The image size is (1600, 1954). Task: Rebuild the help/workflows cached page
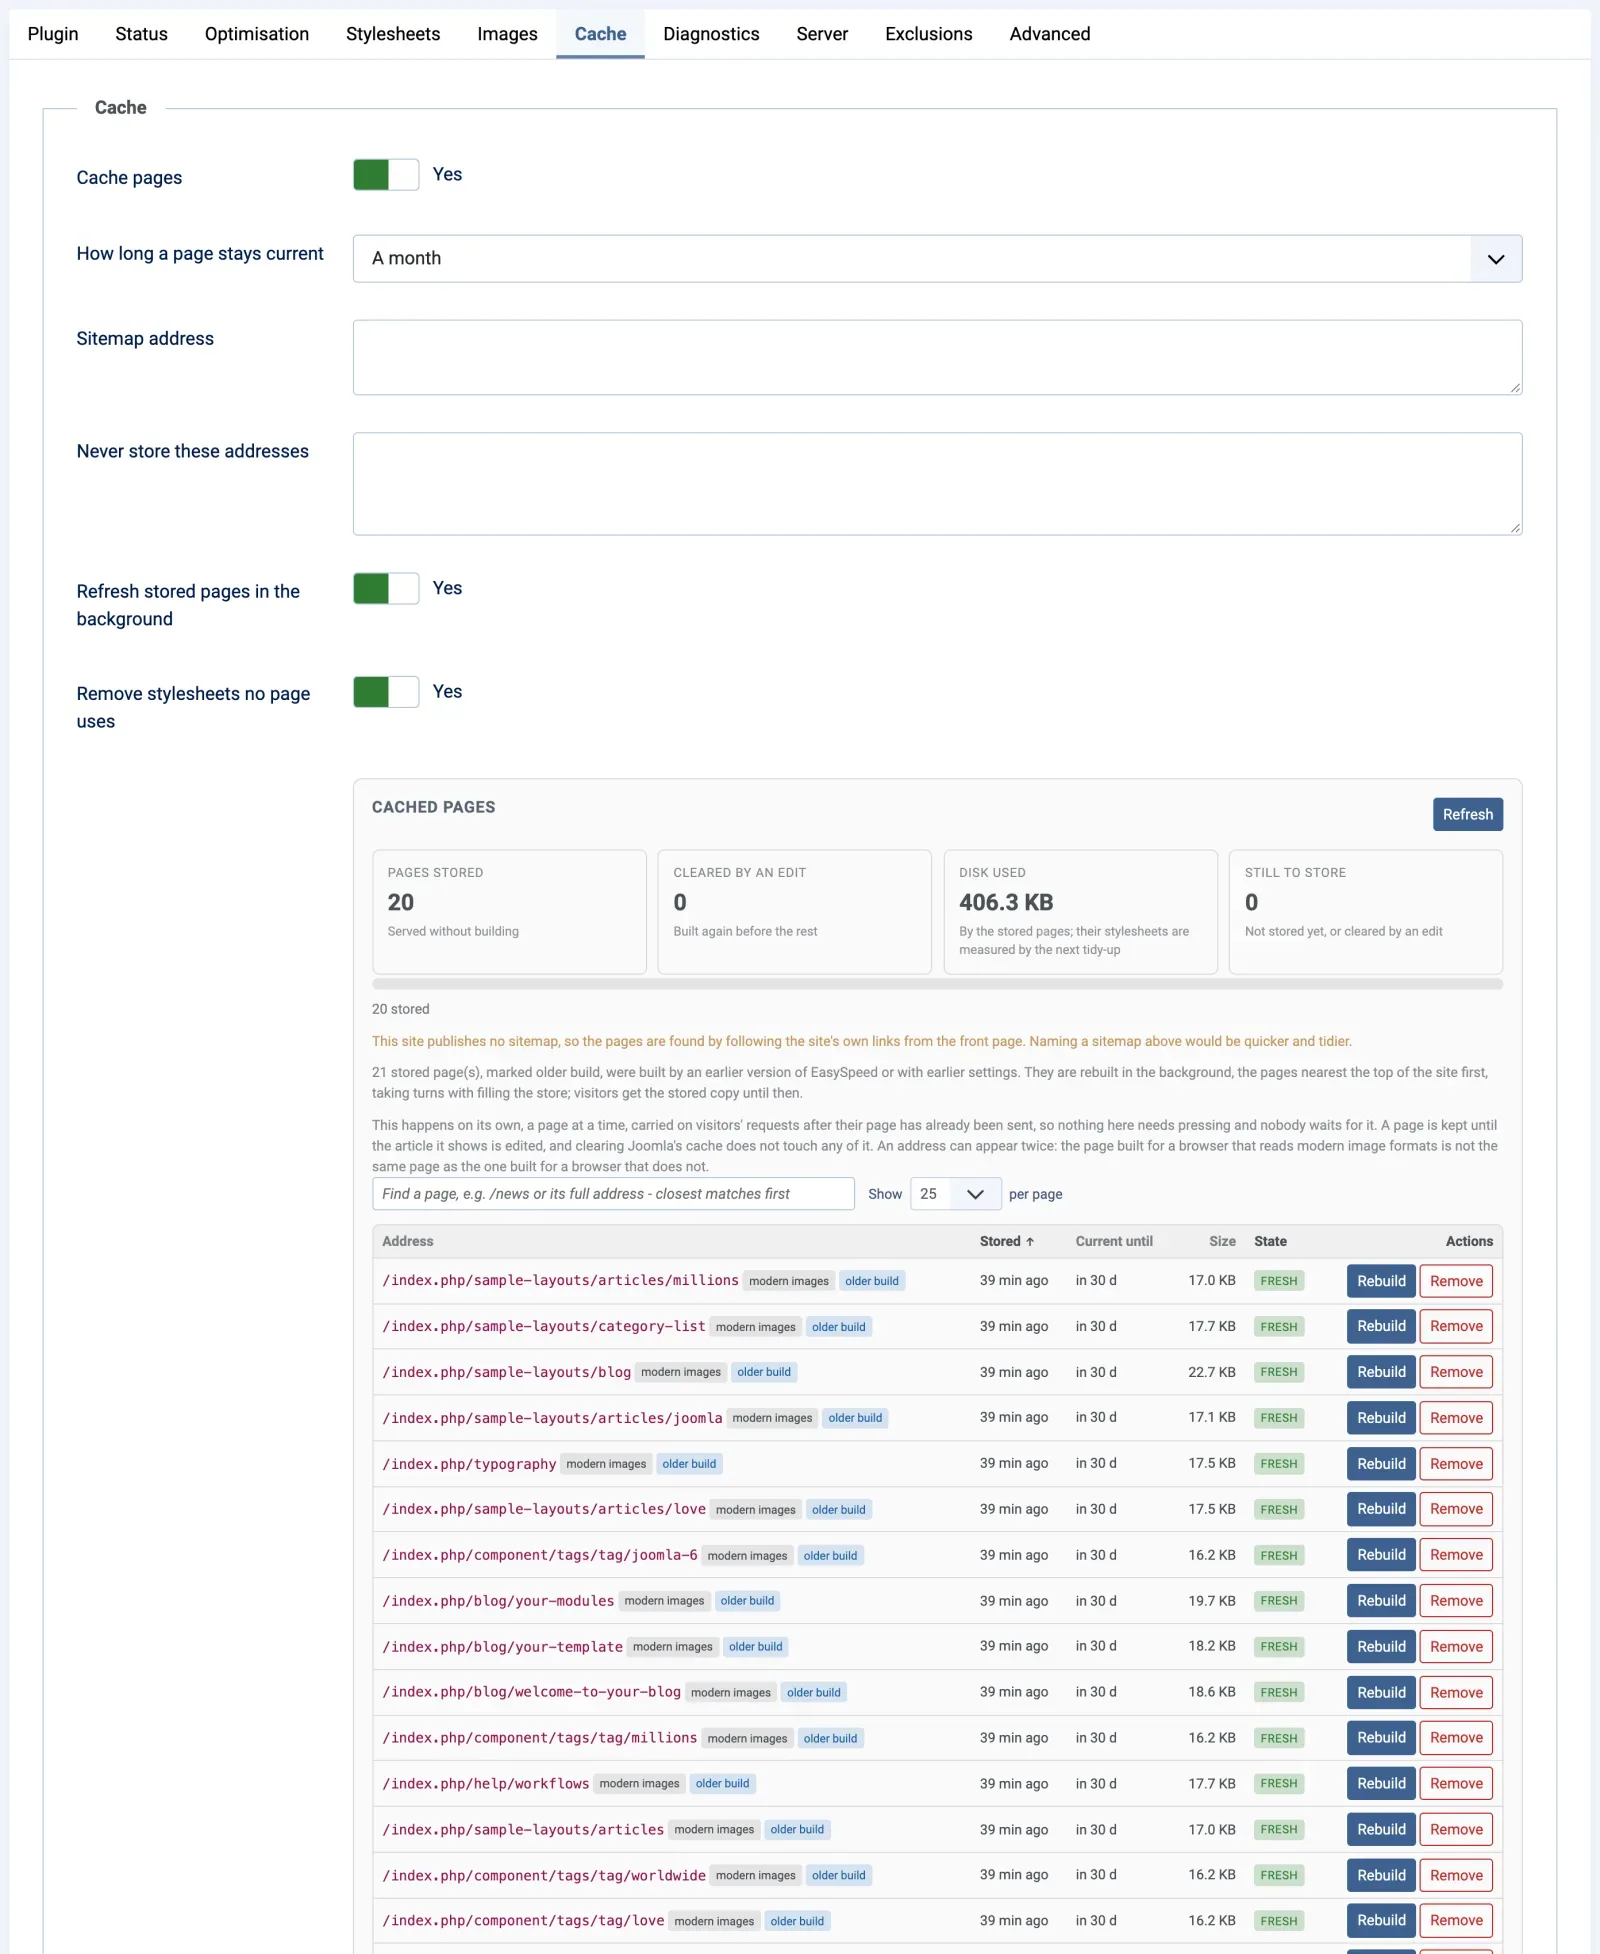click(1381, 1783)
